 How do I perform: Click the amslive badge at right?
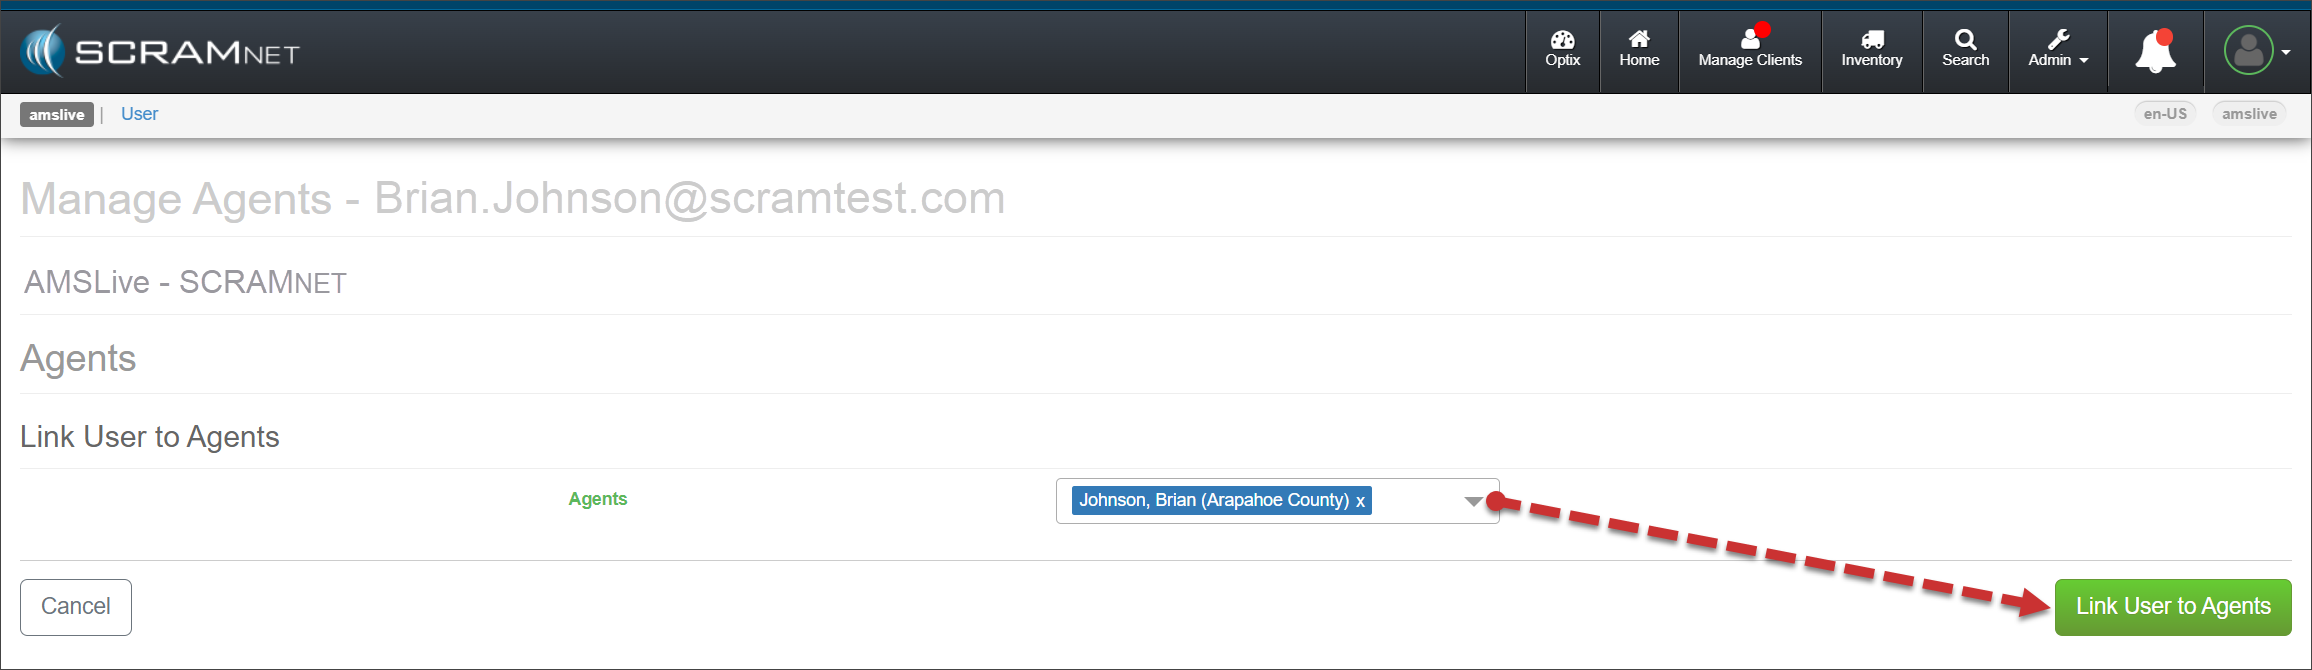(x=2249, y=114)
